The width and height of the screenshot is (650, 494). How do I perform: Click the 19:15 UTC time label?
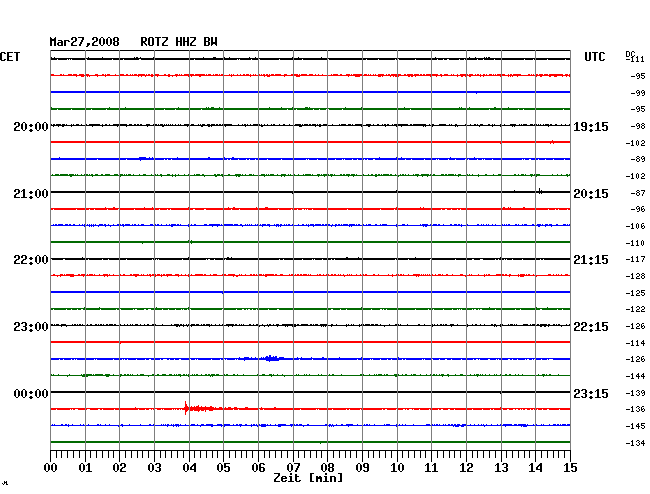pyautogui.click(x=591, y=126)
